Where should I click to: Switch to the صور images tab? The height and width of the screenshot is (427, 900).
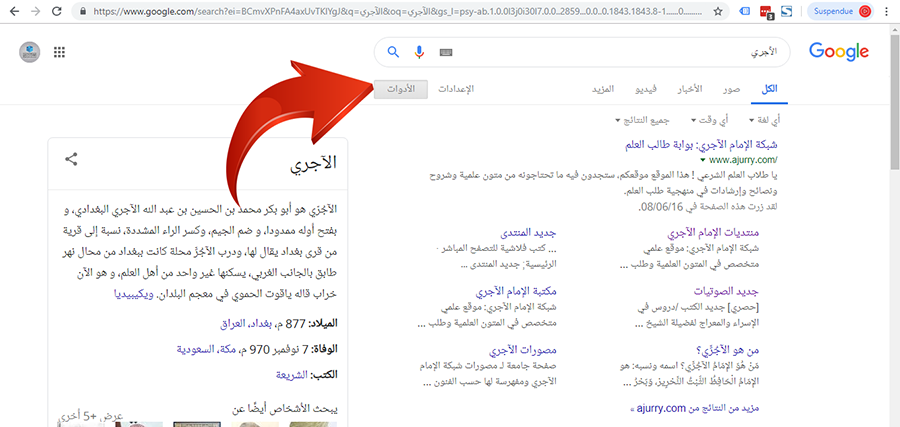(x=733, y=89)
